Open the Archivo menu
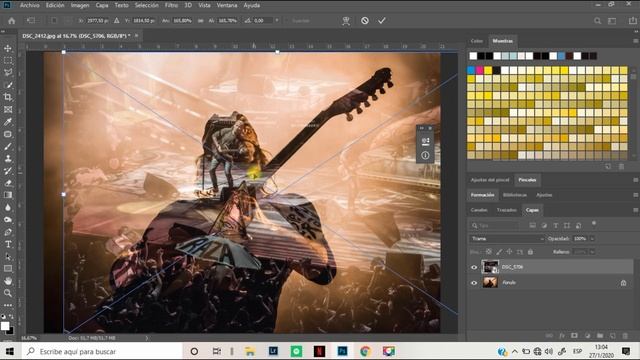 30,5
